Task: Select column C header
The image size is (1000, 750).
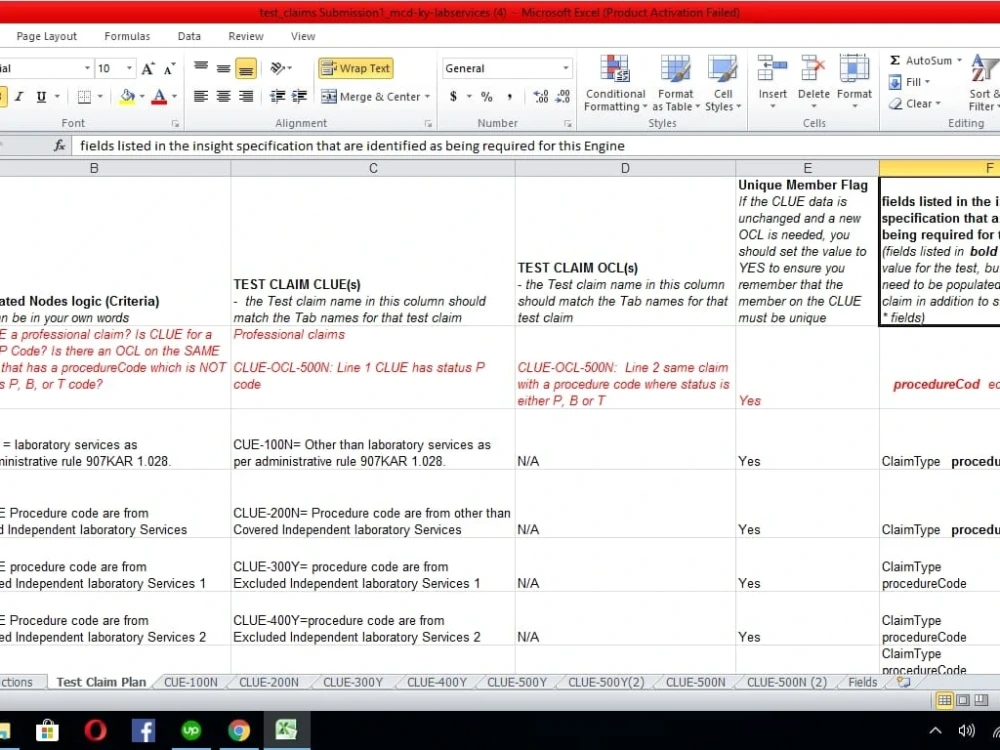Action: 373,168
